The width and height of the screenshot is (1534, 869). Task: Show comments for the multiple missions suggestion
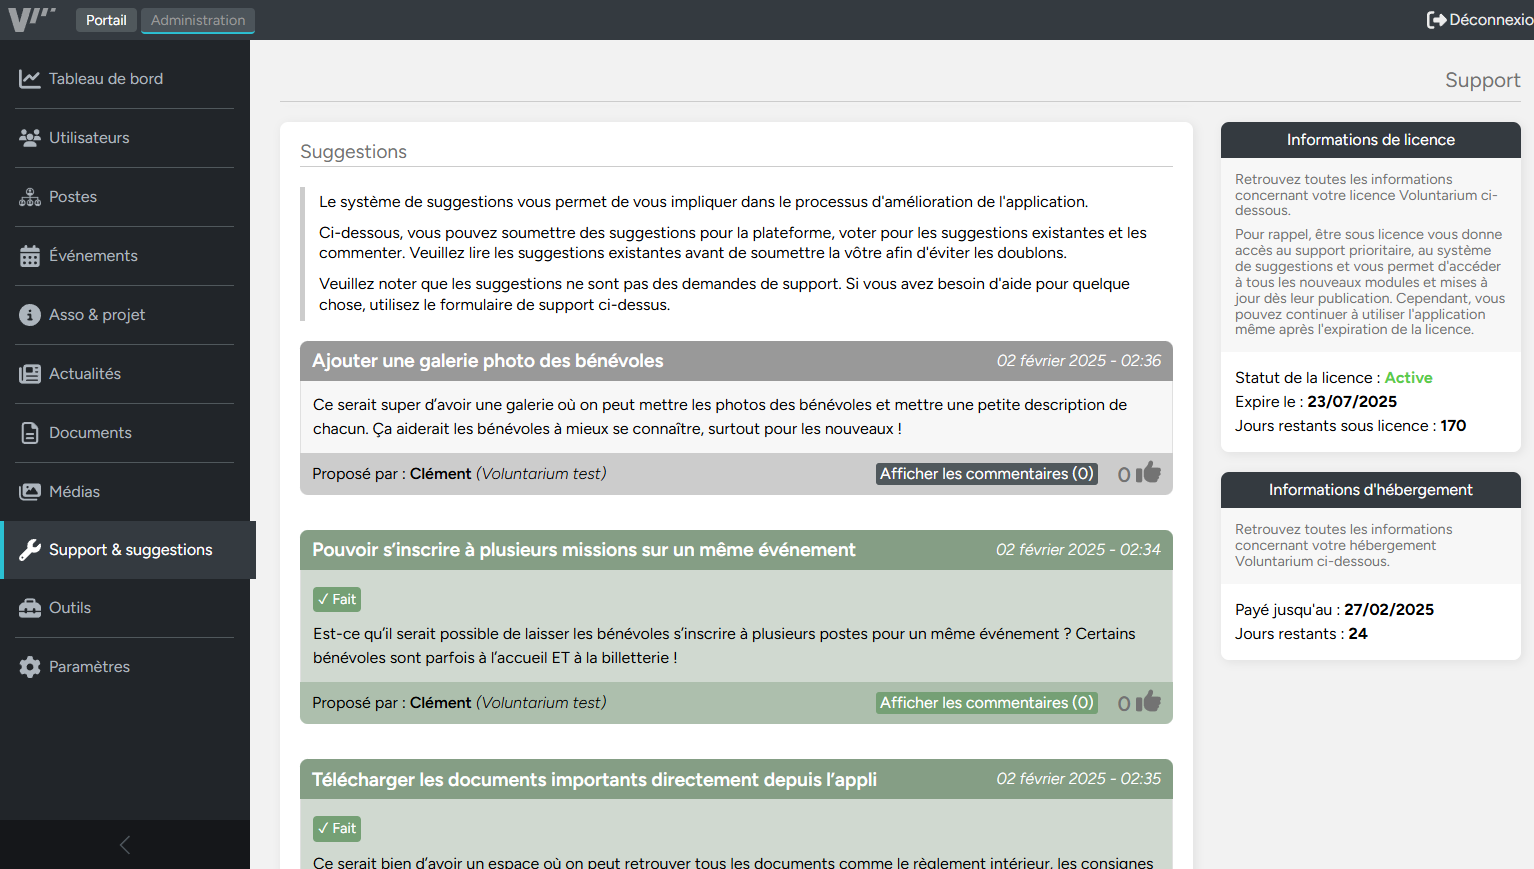click(985, 702)
